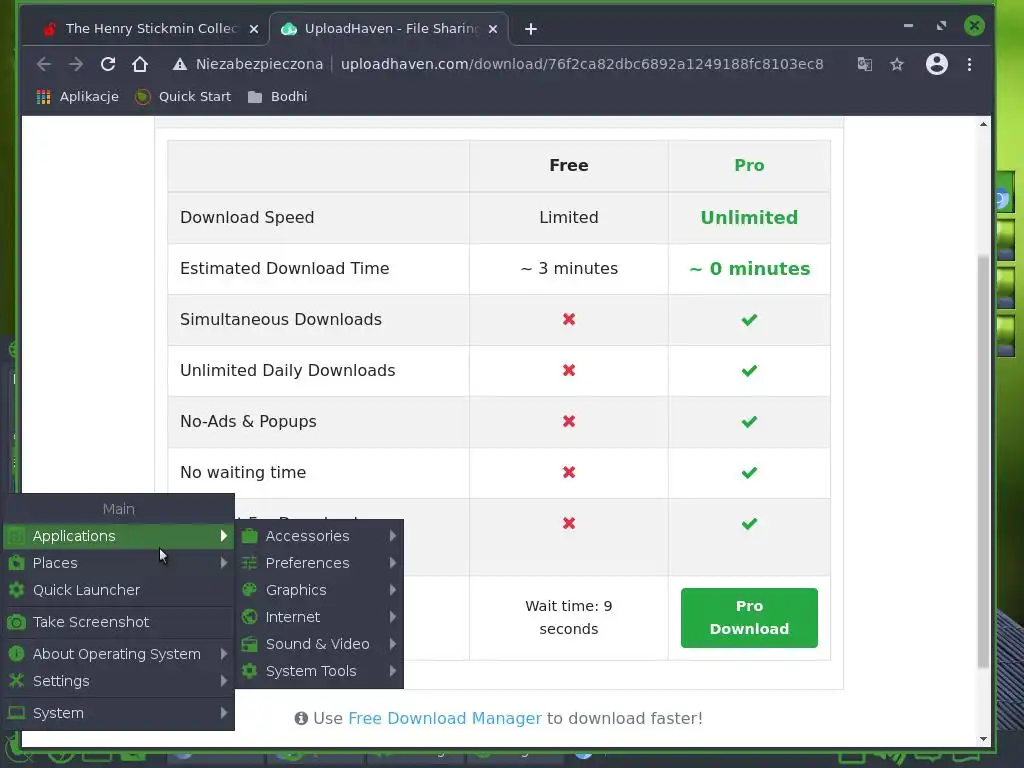This screenshot has height=768, width=1024.
Task: Close the UploadHaven tab
Action: (x=493, y=29)
